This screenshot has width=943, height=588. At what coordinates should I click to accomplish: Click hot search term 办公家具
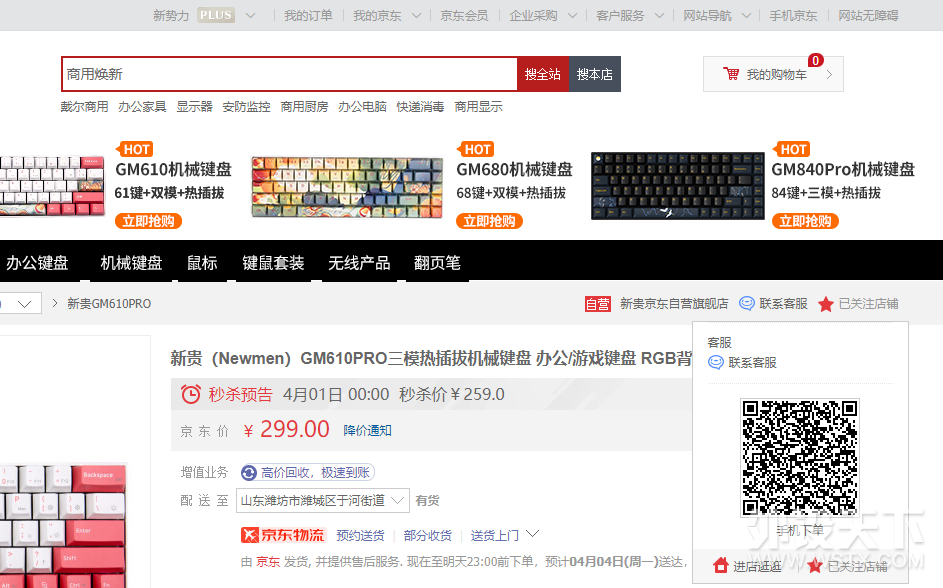point(143,107)
